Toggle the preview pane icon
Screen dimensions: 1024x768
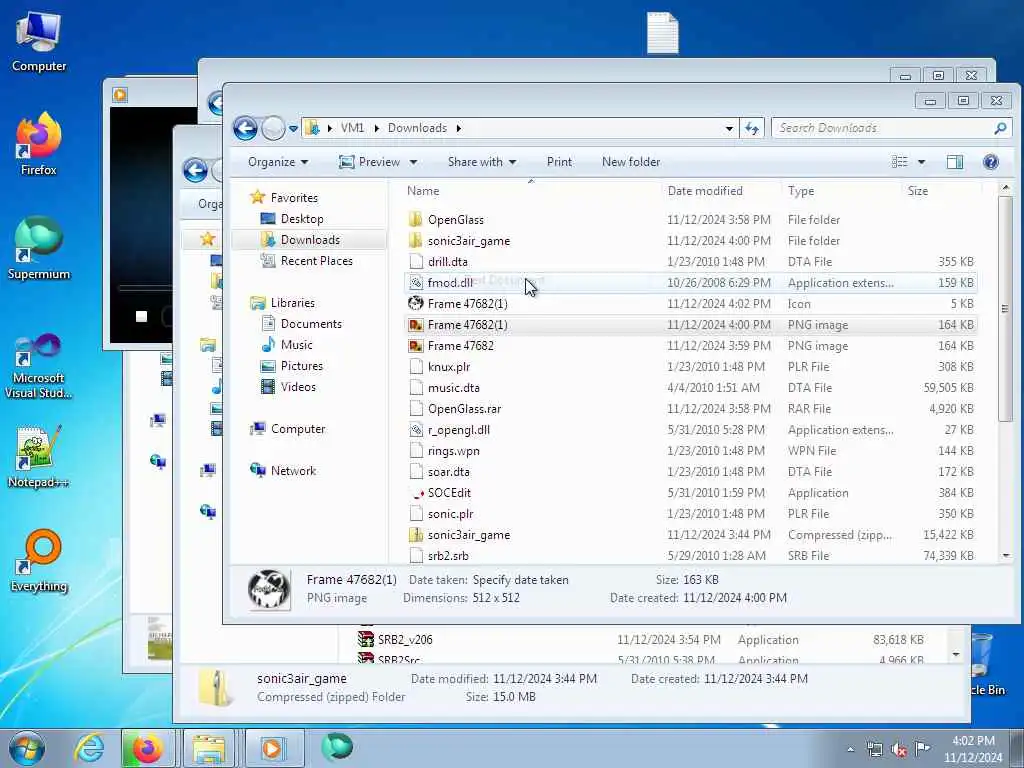954,162
